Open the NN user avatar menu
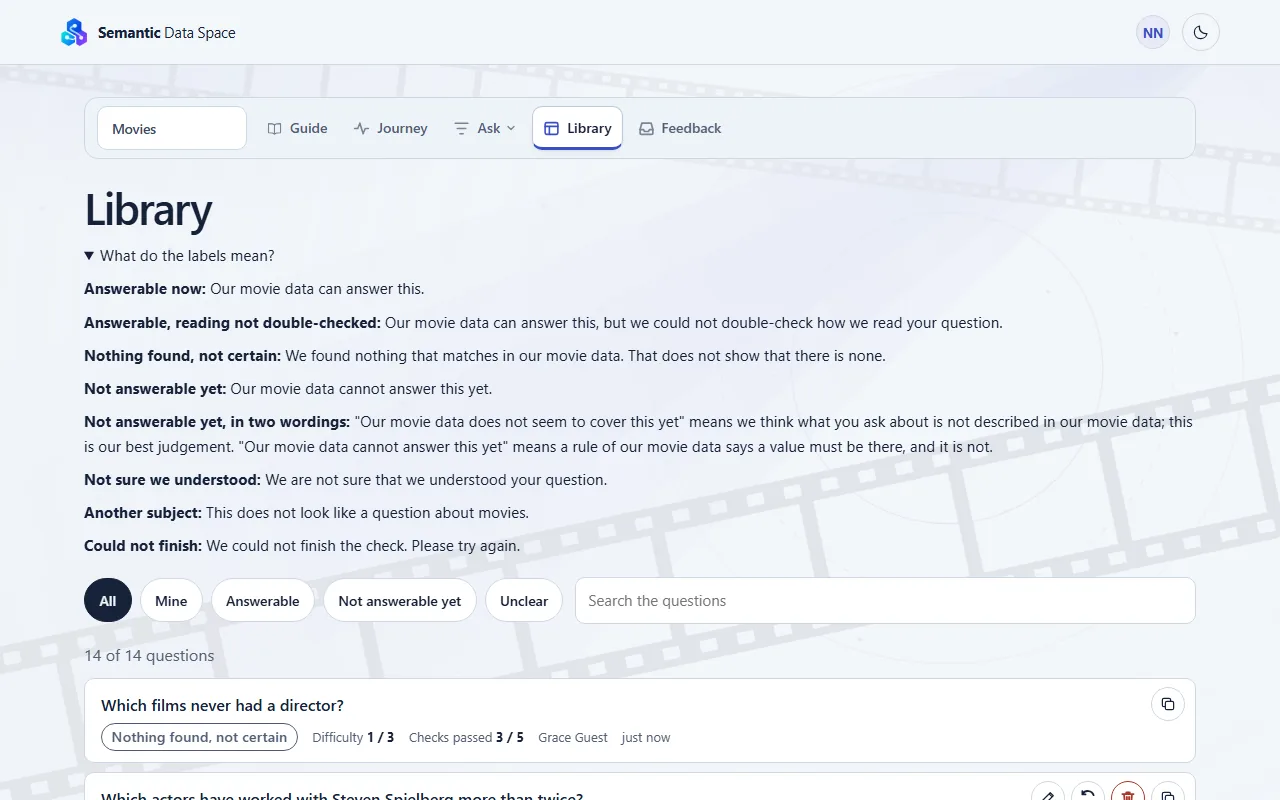The width and height of the screenshot is (1280, 800). (x=1153, y=33)
